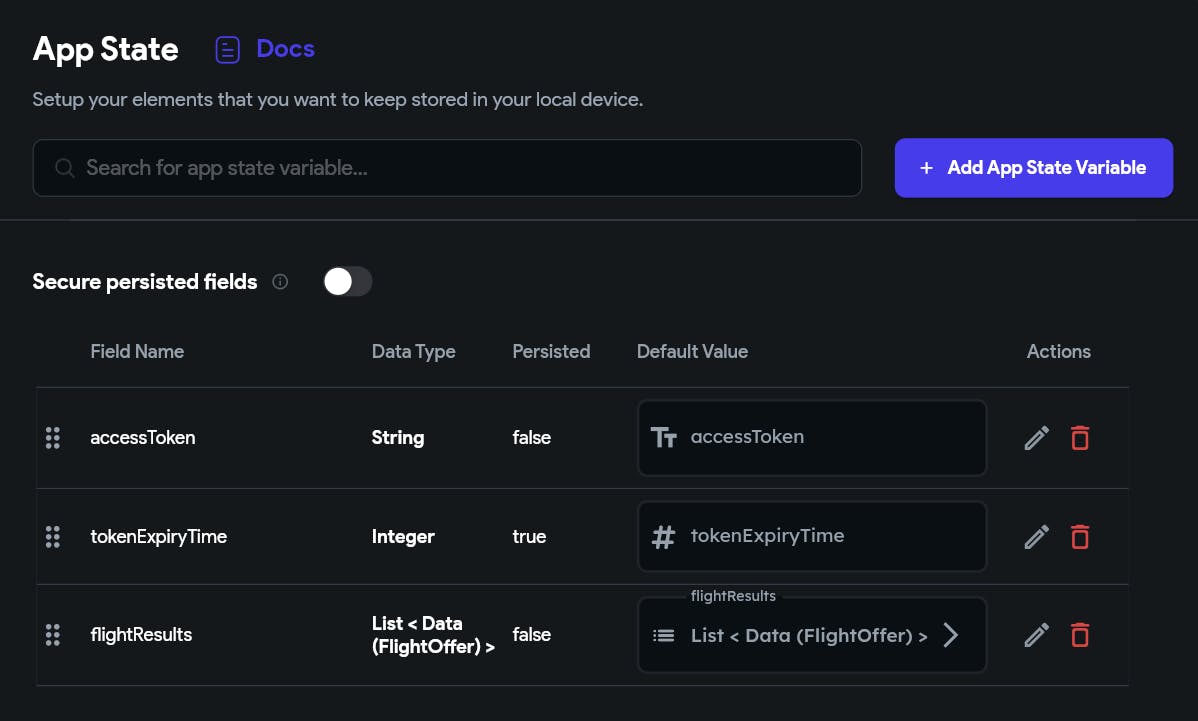Remove flightResults using the red trash icon
The height and width of the screenshot is (721, 1198).
point(1080,635)
